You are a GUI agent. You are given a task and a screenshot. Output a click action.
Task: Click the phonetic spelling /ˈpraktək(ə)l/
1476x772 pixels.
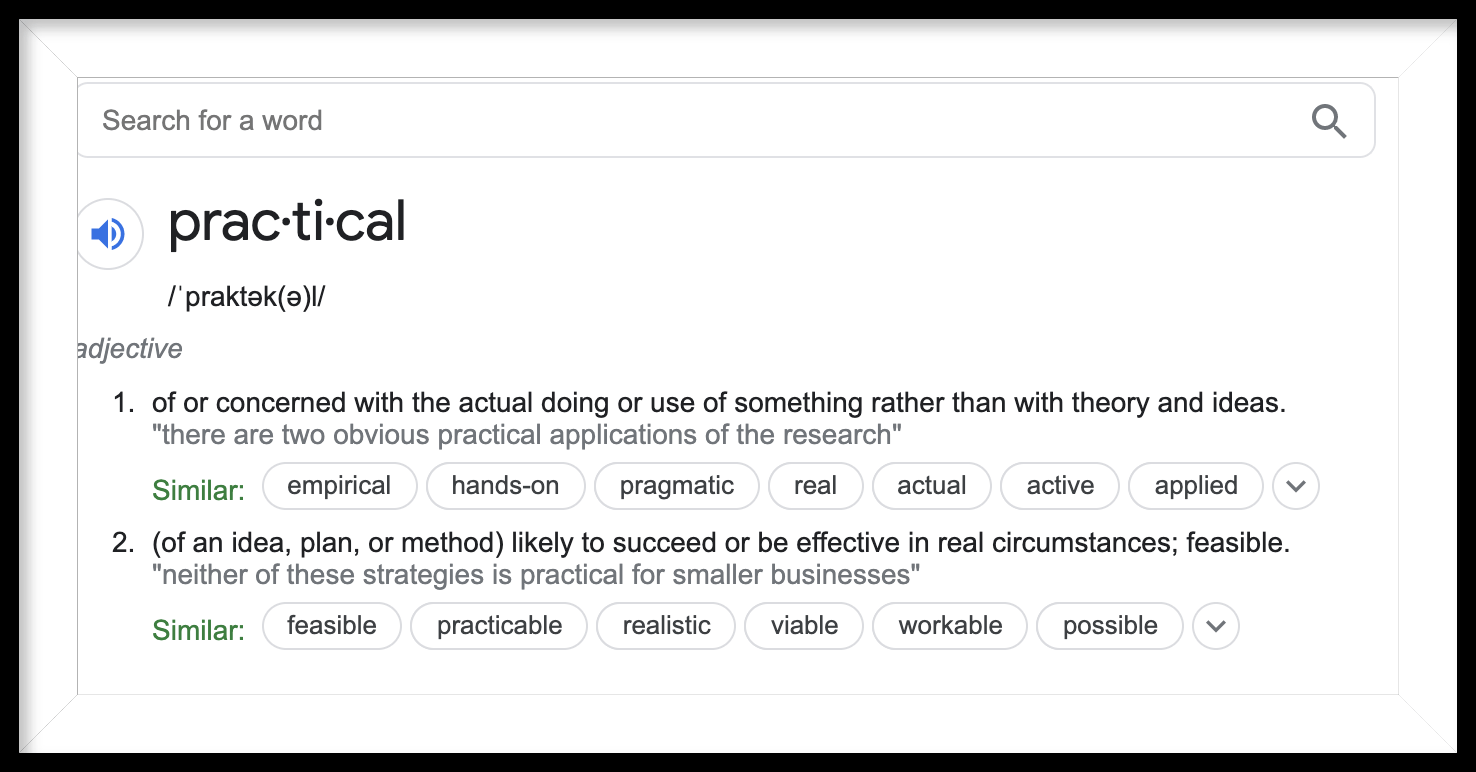point(246,298)
